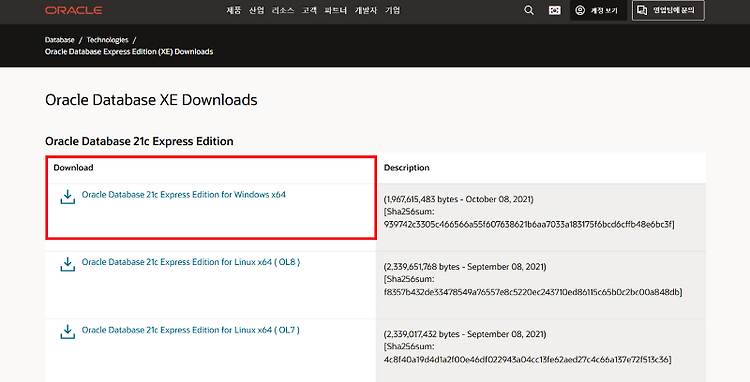Download Oracle Database 21c for Linux x64 (OL7)
Image resolution: width=750 pixels, height=382 pixels.
click(191, 330)
